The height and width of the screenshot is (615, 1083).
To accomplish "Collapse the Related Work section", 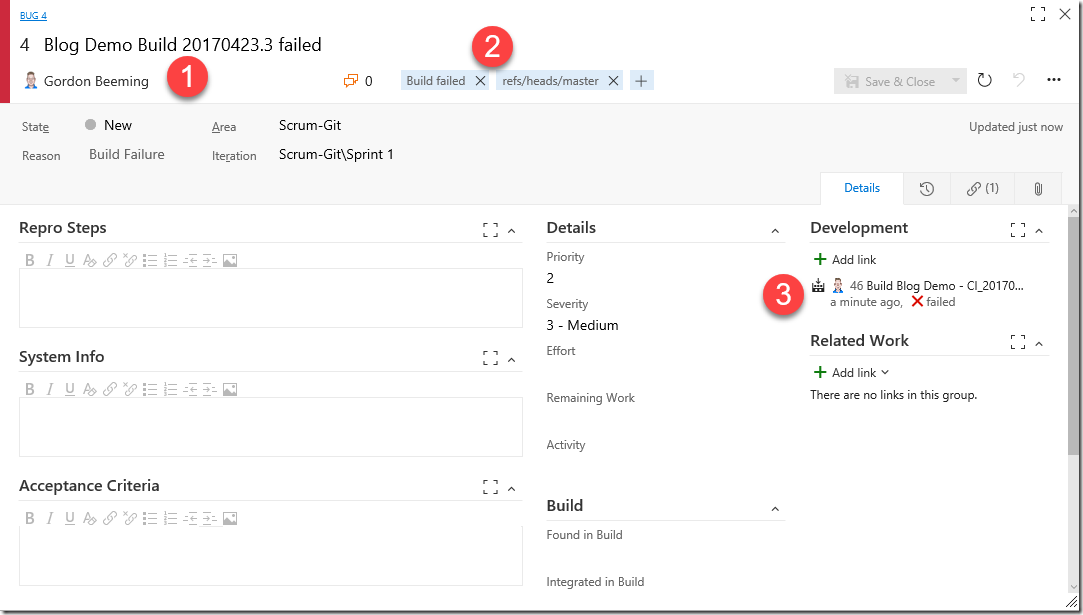I will click(x=1039, y=343).
